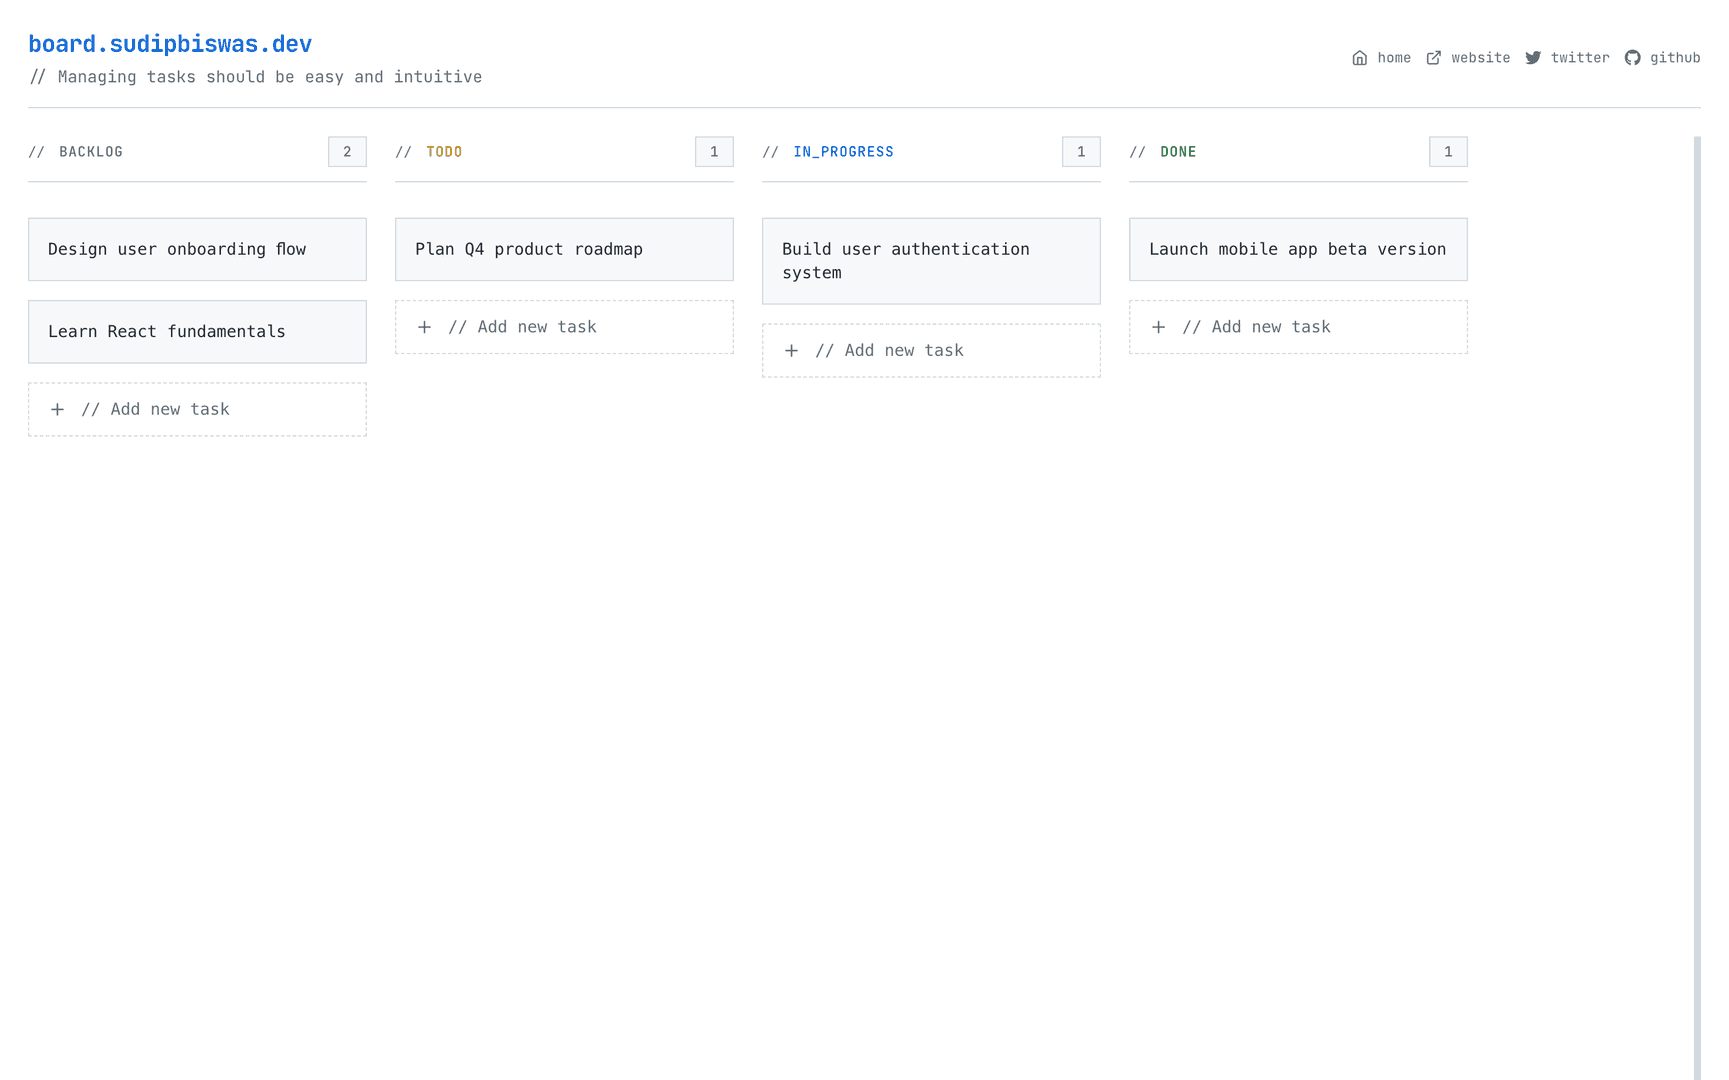This screenshot has height=1080, width=1729.
Task: Click plus icon in Backlog column
Action: coord(58,410)
